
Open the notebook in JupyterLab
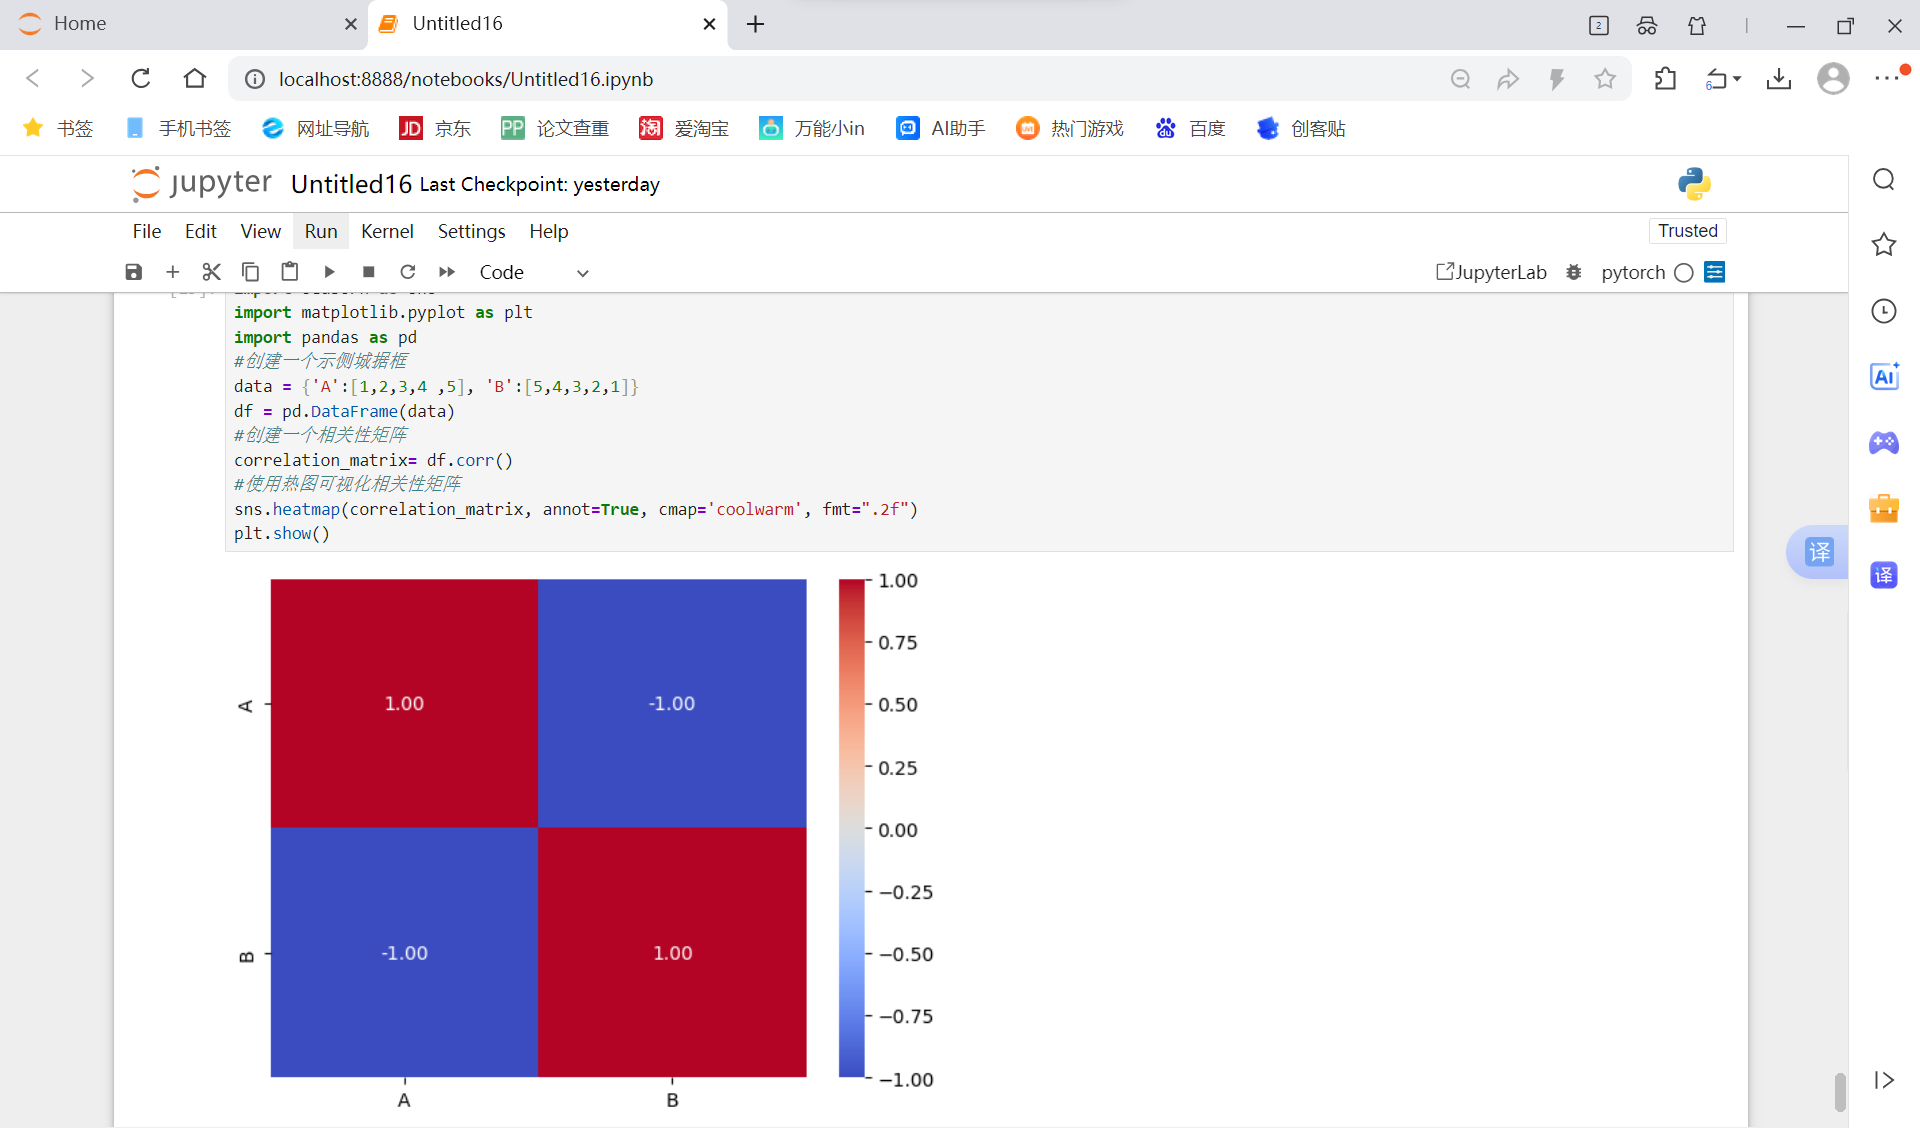pyautogui.click(x=1491, y=272)
